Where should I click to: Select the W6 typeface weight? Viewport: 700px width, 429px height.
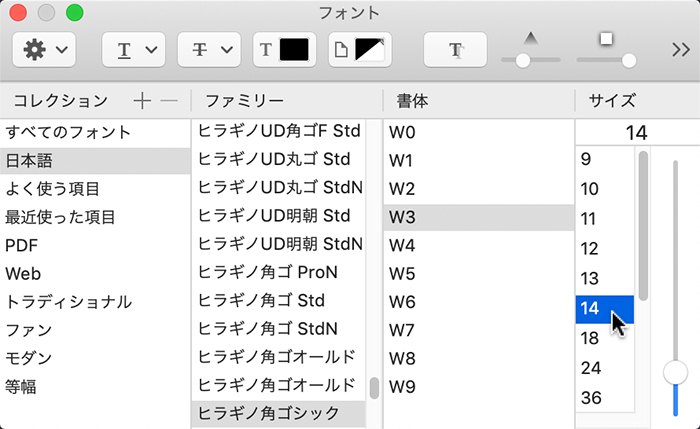402,301
